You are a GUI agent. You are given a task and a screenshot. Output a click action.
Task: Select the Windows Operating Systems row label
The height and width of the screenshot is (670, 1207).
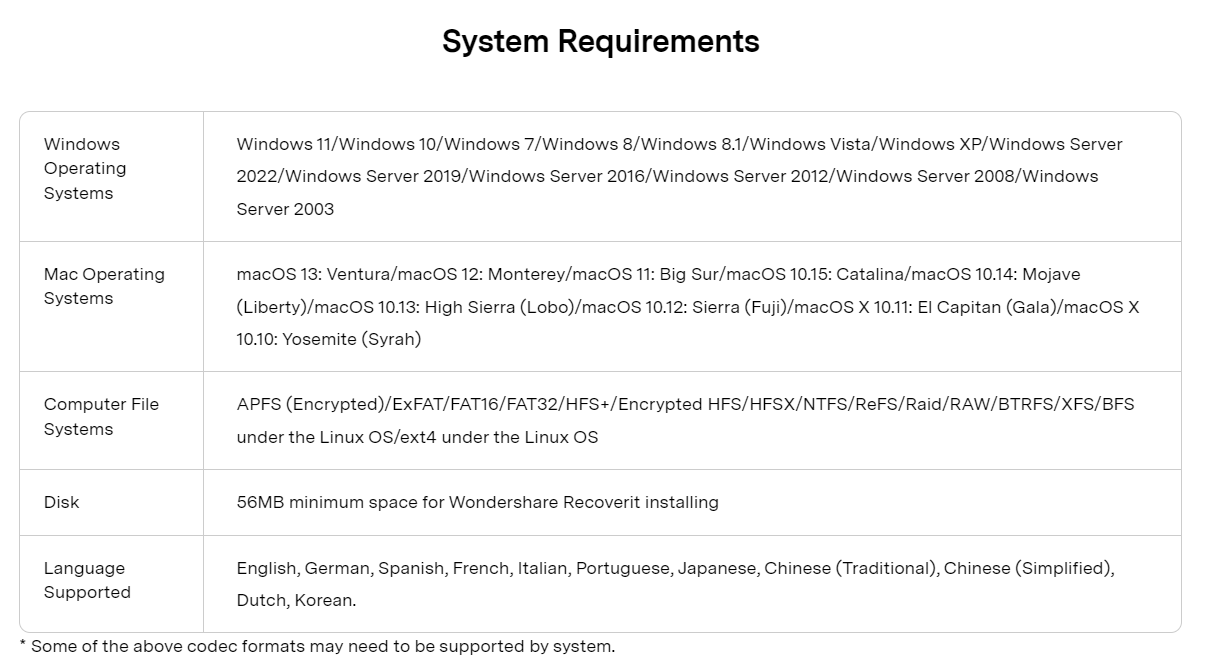pyautogui.click(x=85, y=168)
